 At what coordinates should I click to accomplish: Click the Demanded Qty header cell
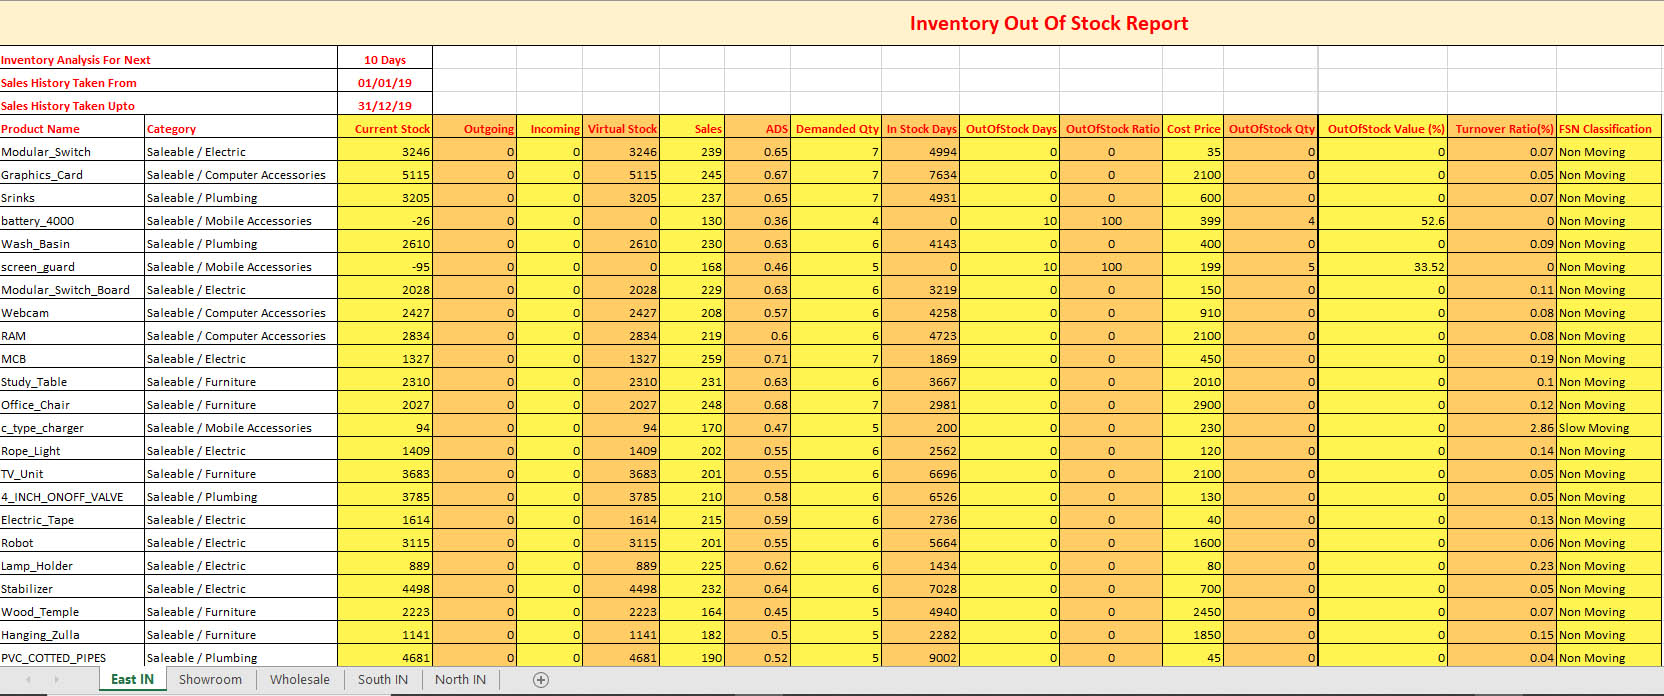coord(836,127)
